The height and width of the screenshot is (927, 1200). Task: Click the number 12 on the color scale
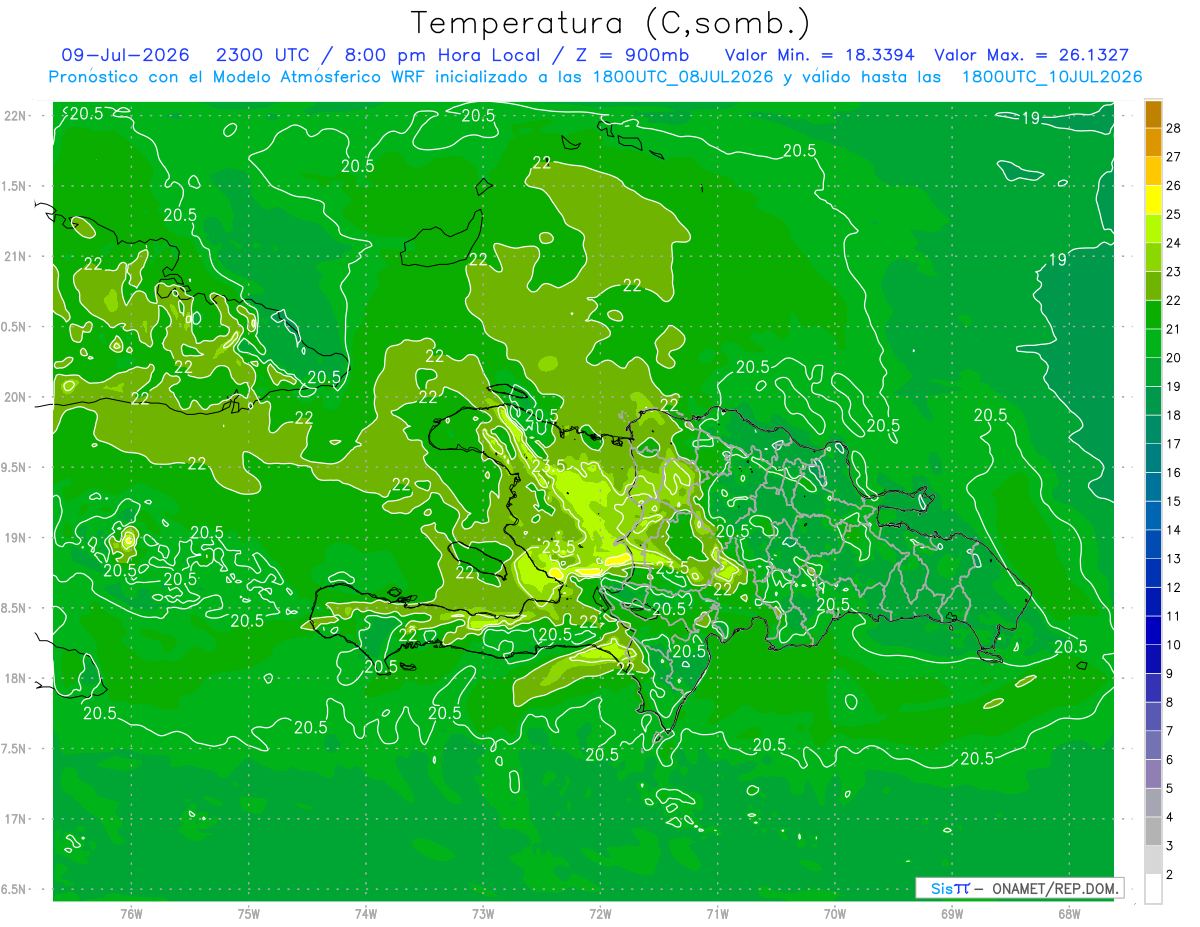pyautogui.click(x=1174, y=588)
